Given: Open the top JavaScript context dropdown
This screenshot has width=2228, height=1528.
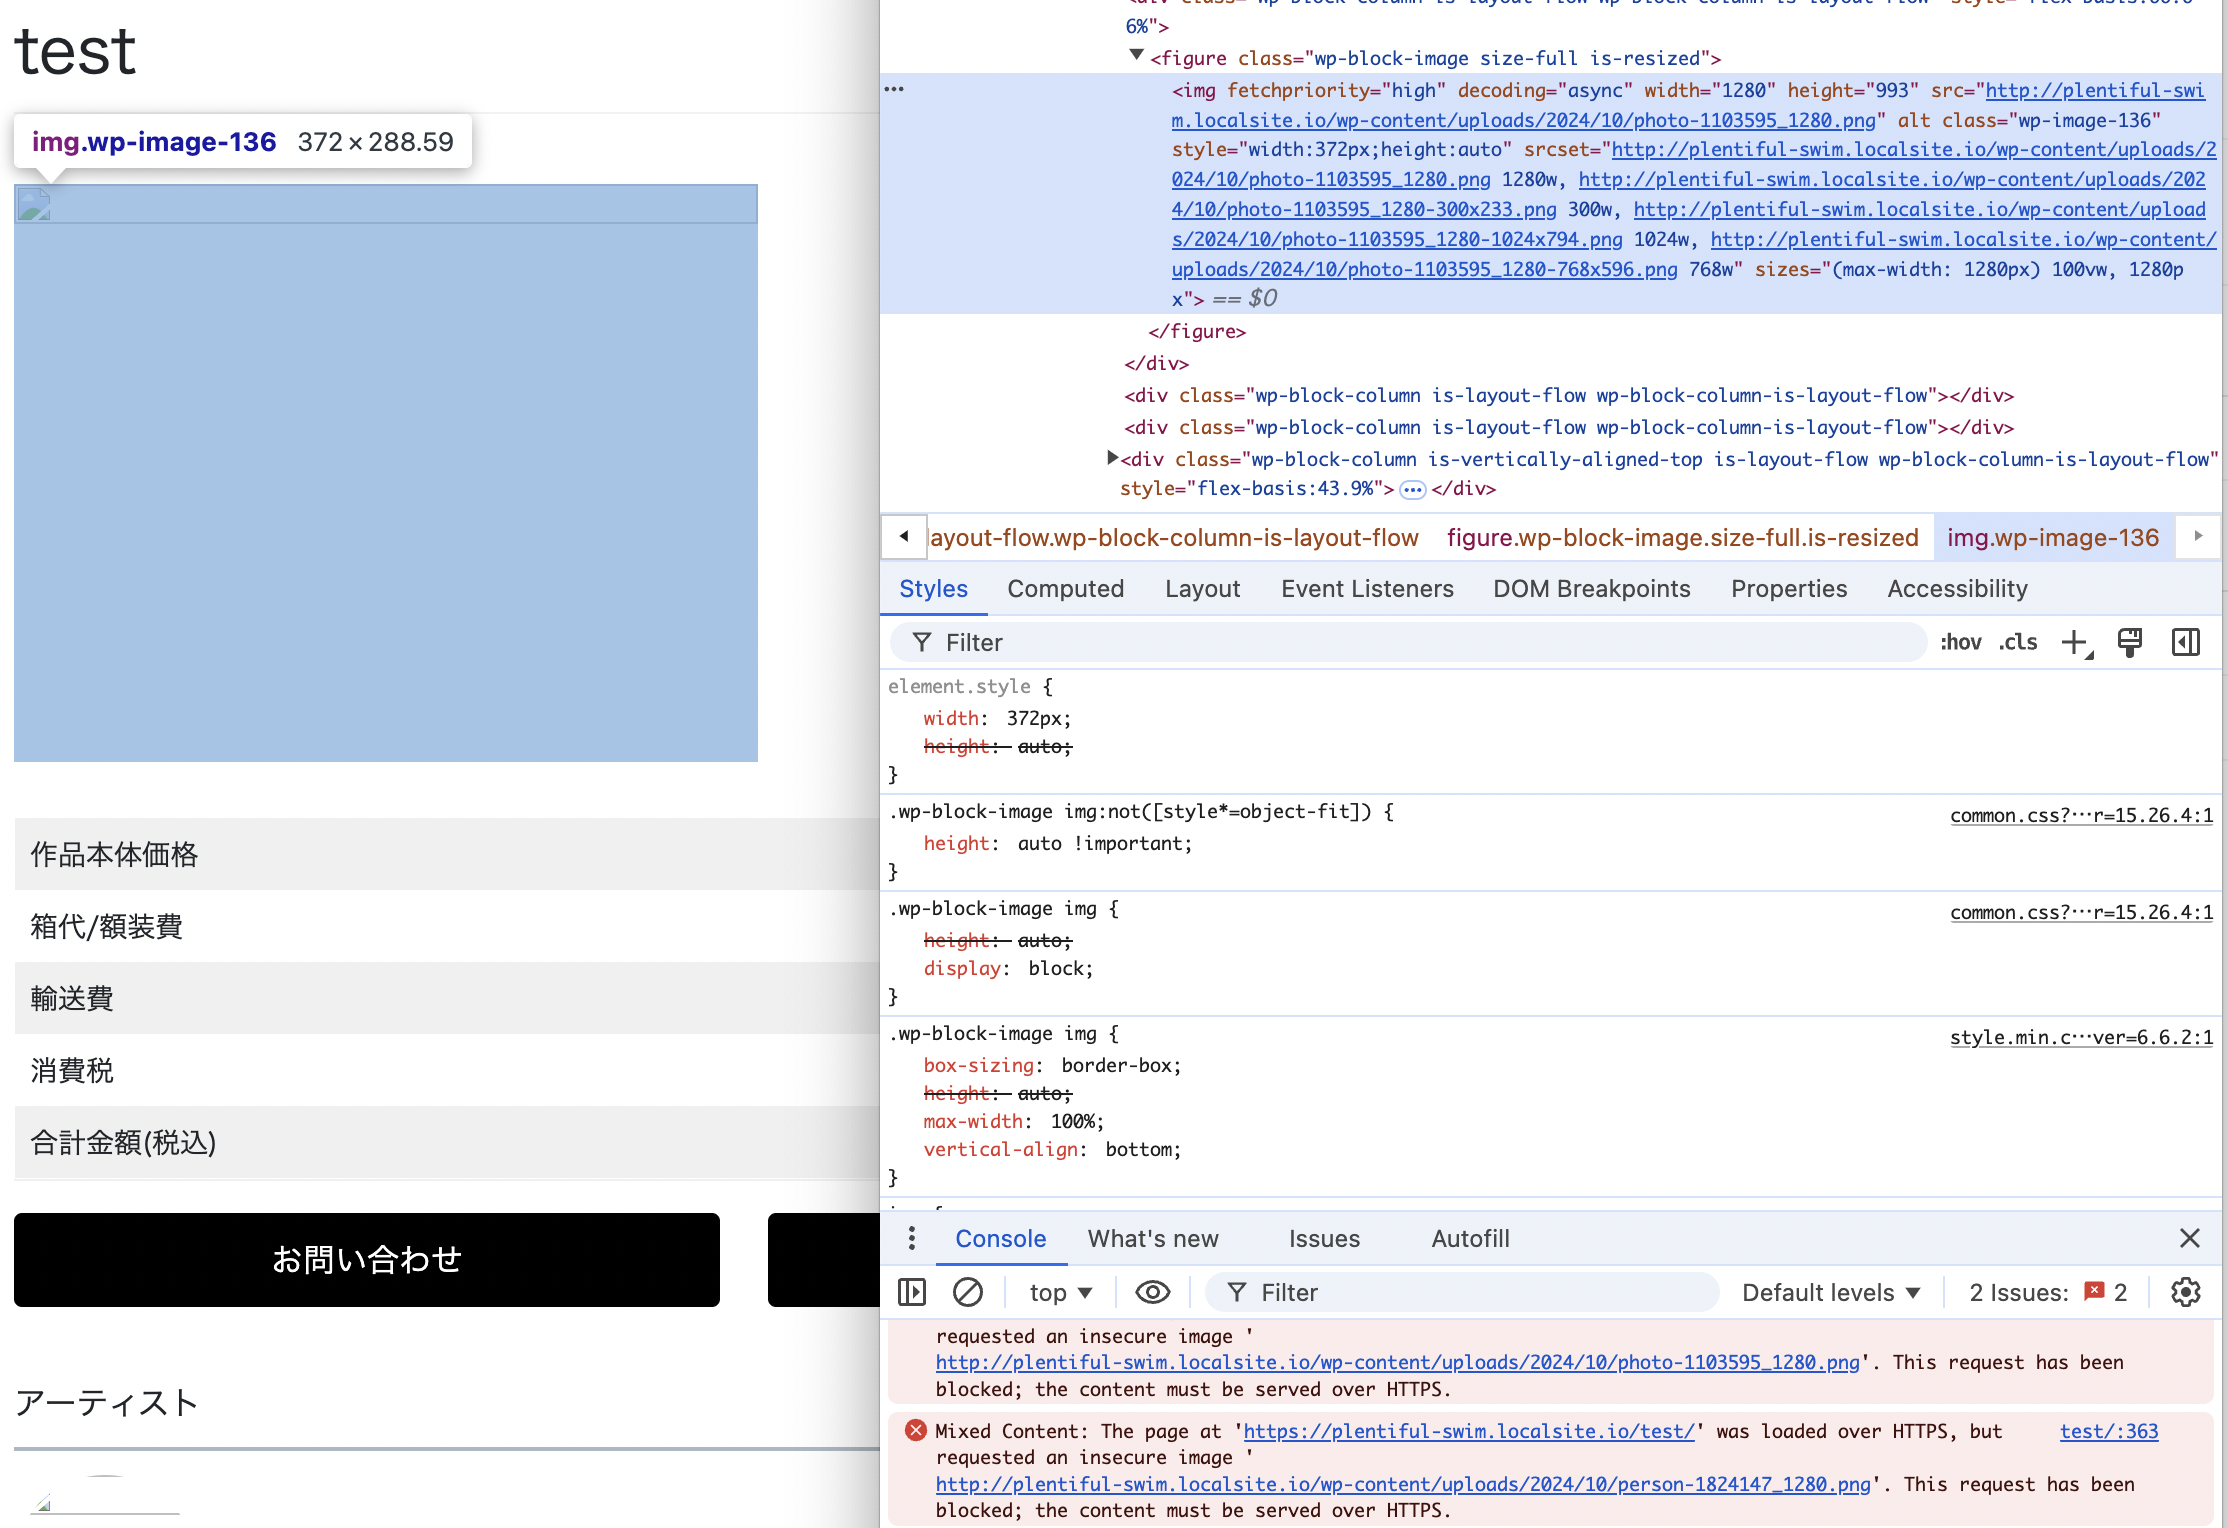Looking at the screenshot, I should [1060, 1293].
